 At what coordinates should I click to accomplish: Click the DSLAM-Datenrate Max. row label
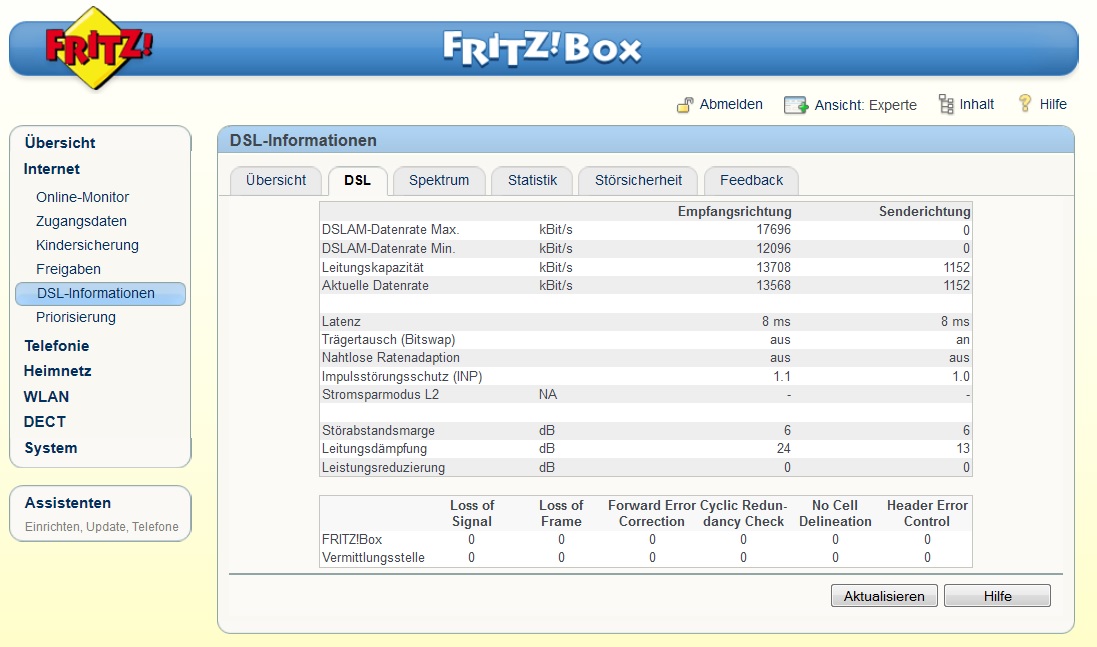click(x=390, y=229)
